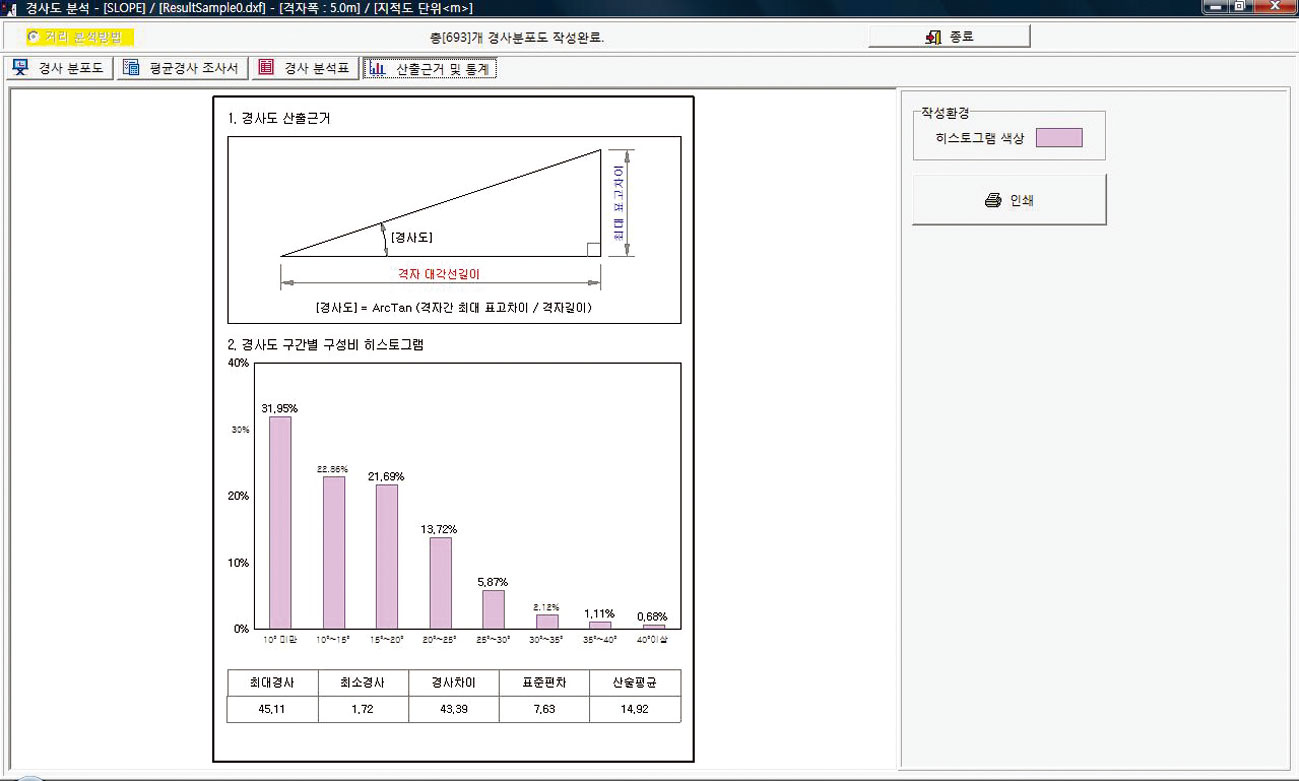This screenshot has height=781, width=1299.
Task: Close the 경사도 분석 window
Action: [x=1275, y=7]
